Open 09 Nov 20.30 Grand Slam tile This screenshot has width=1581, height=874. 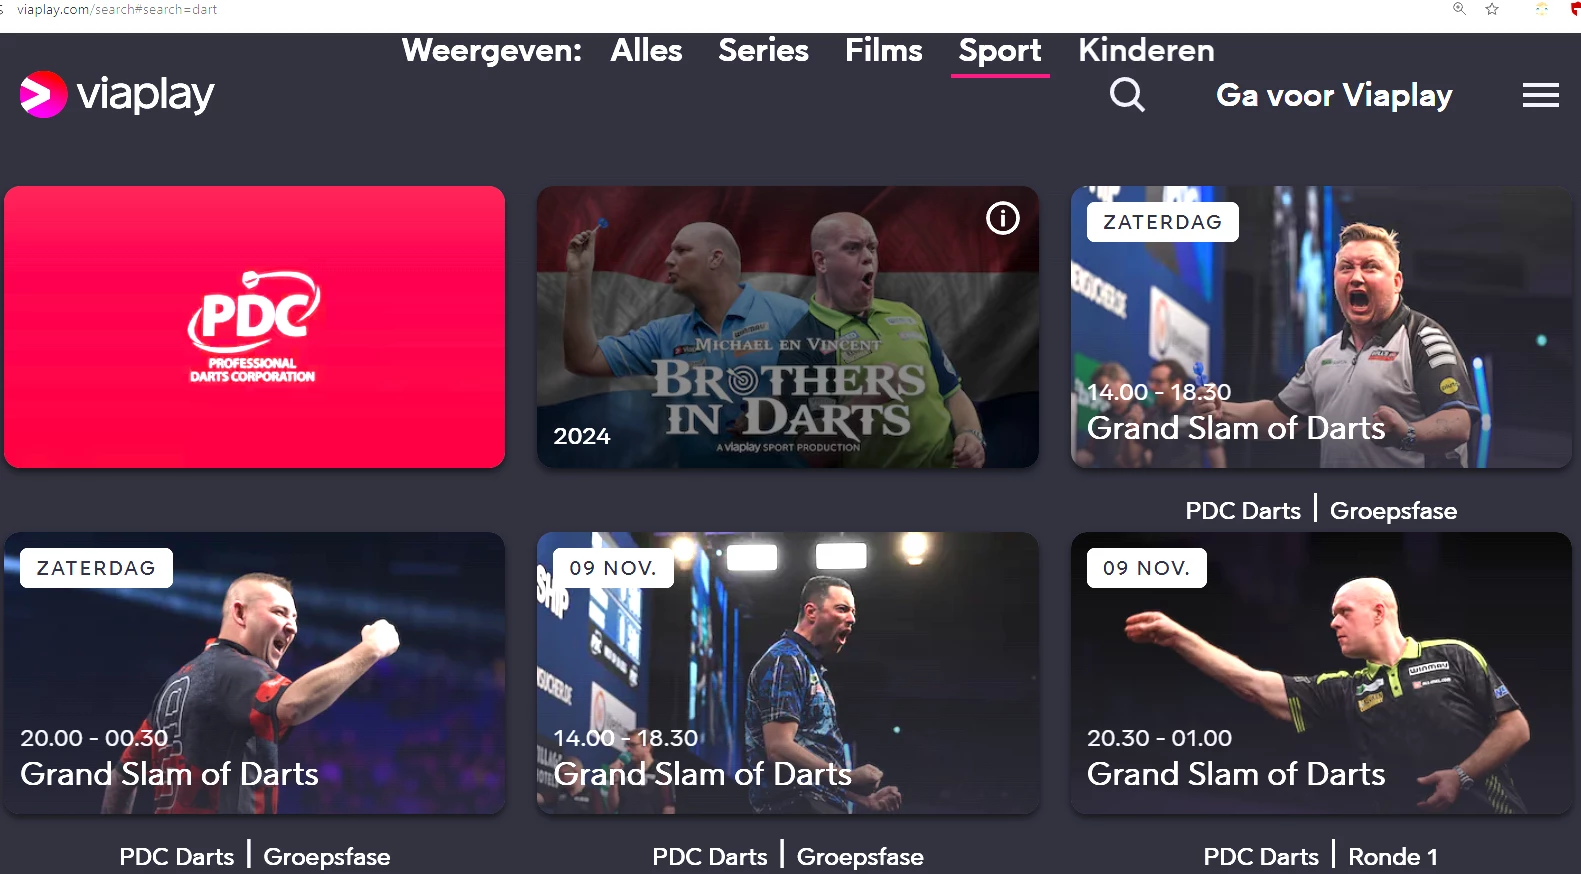[x=1321, y=673]
